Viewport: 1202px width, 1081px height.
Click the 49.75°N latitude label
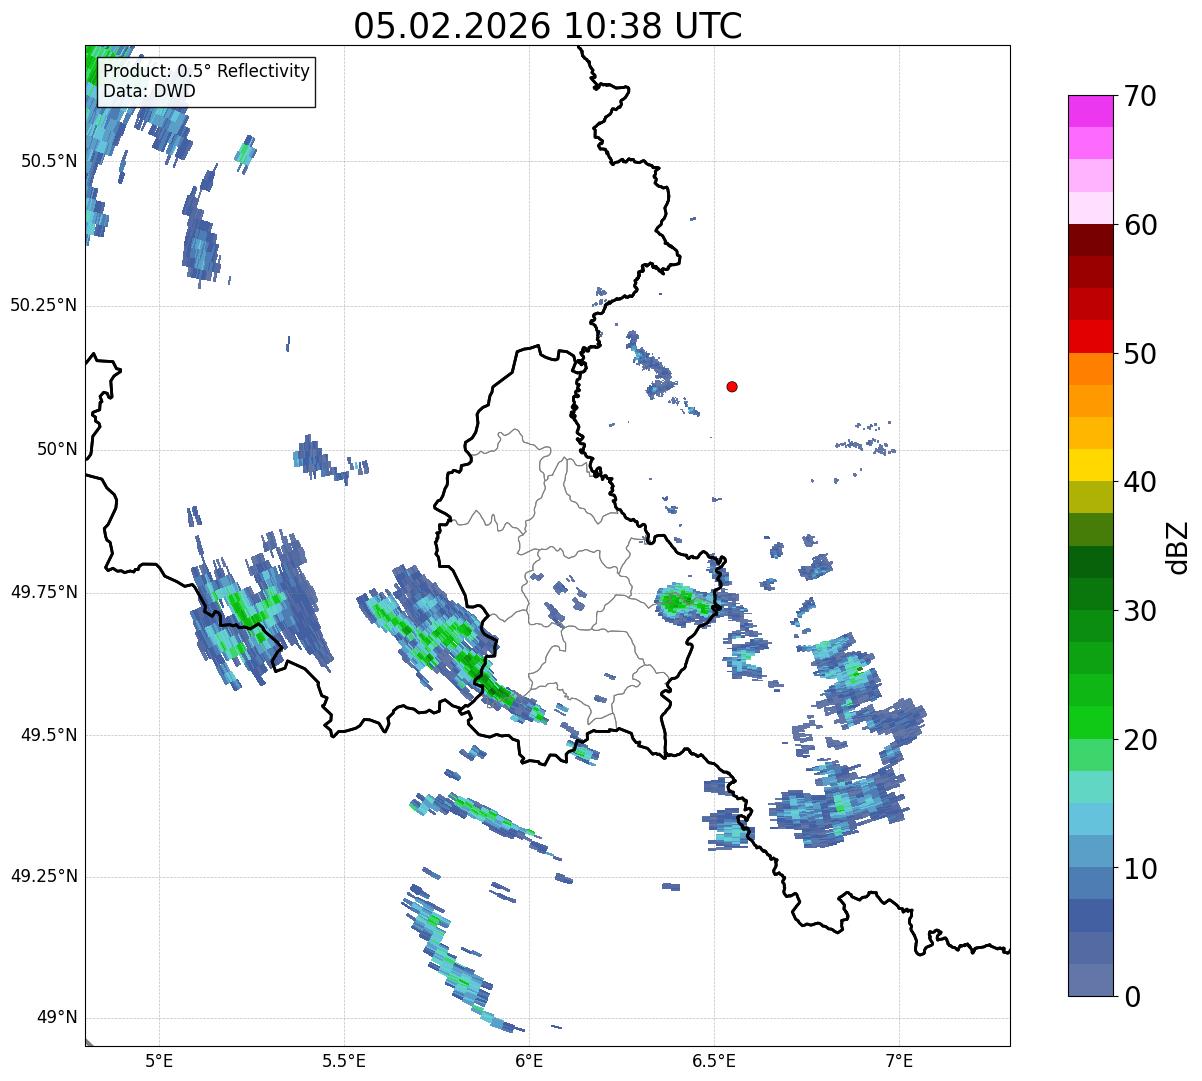[x=43, y=592]
